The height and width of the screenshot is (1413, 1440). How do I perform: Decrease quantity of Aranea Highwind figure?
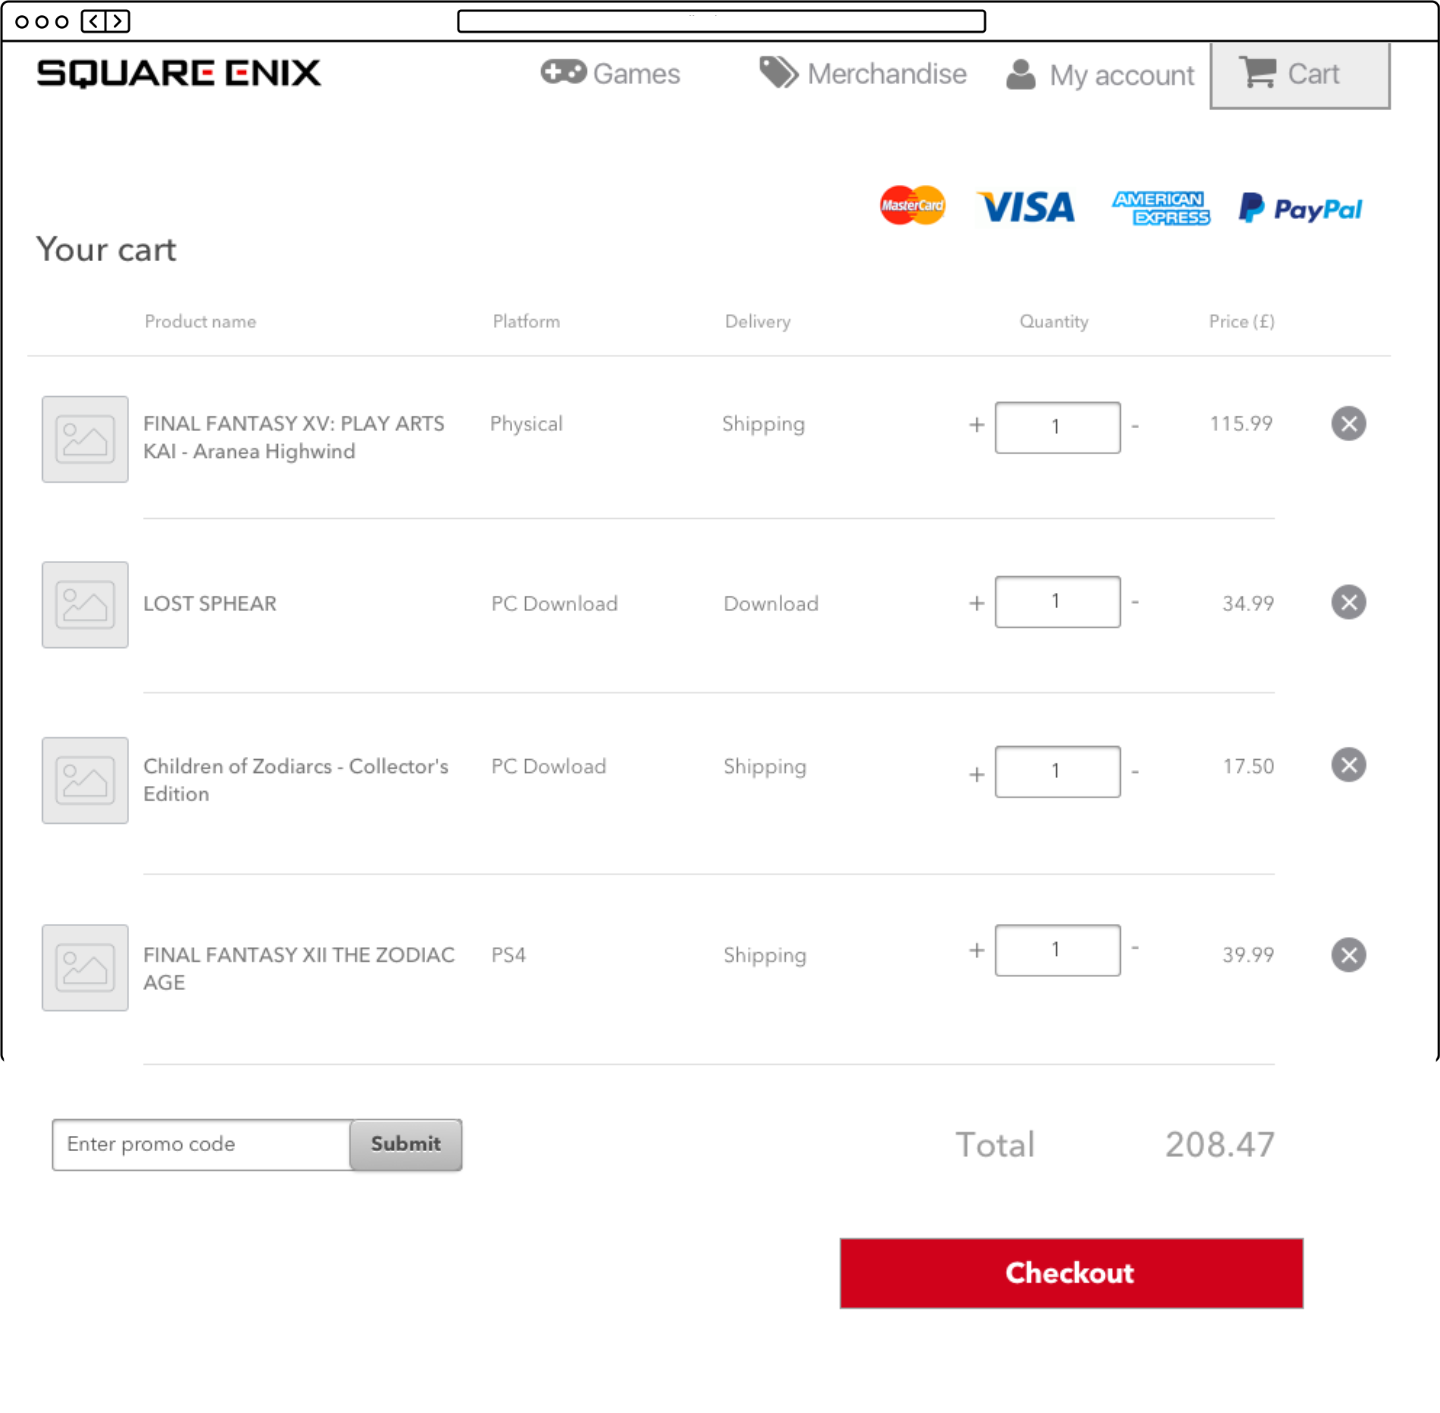coord(1135,426)
